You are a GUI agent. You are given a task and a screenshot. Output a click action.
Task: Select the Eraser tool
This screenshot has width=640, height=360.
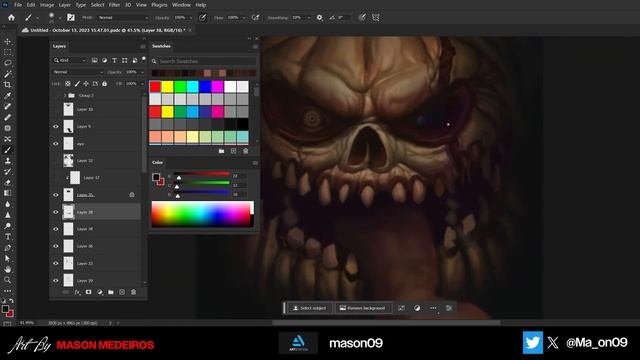coord(7,182)
